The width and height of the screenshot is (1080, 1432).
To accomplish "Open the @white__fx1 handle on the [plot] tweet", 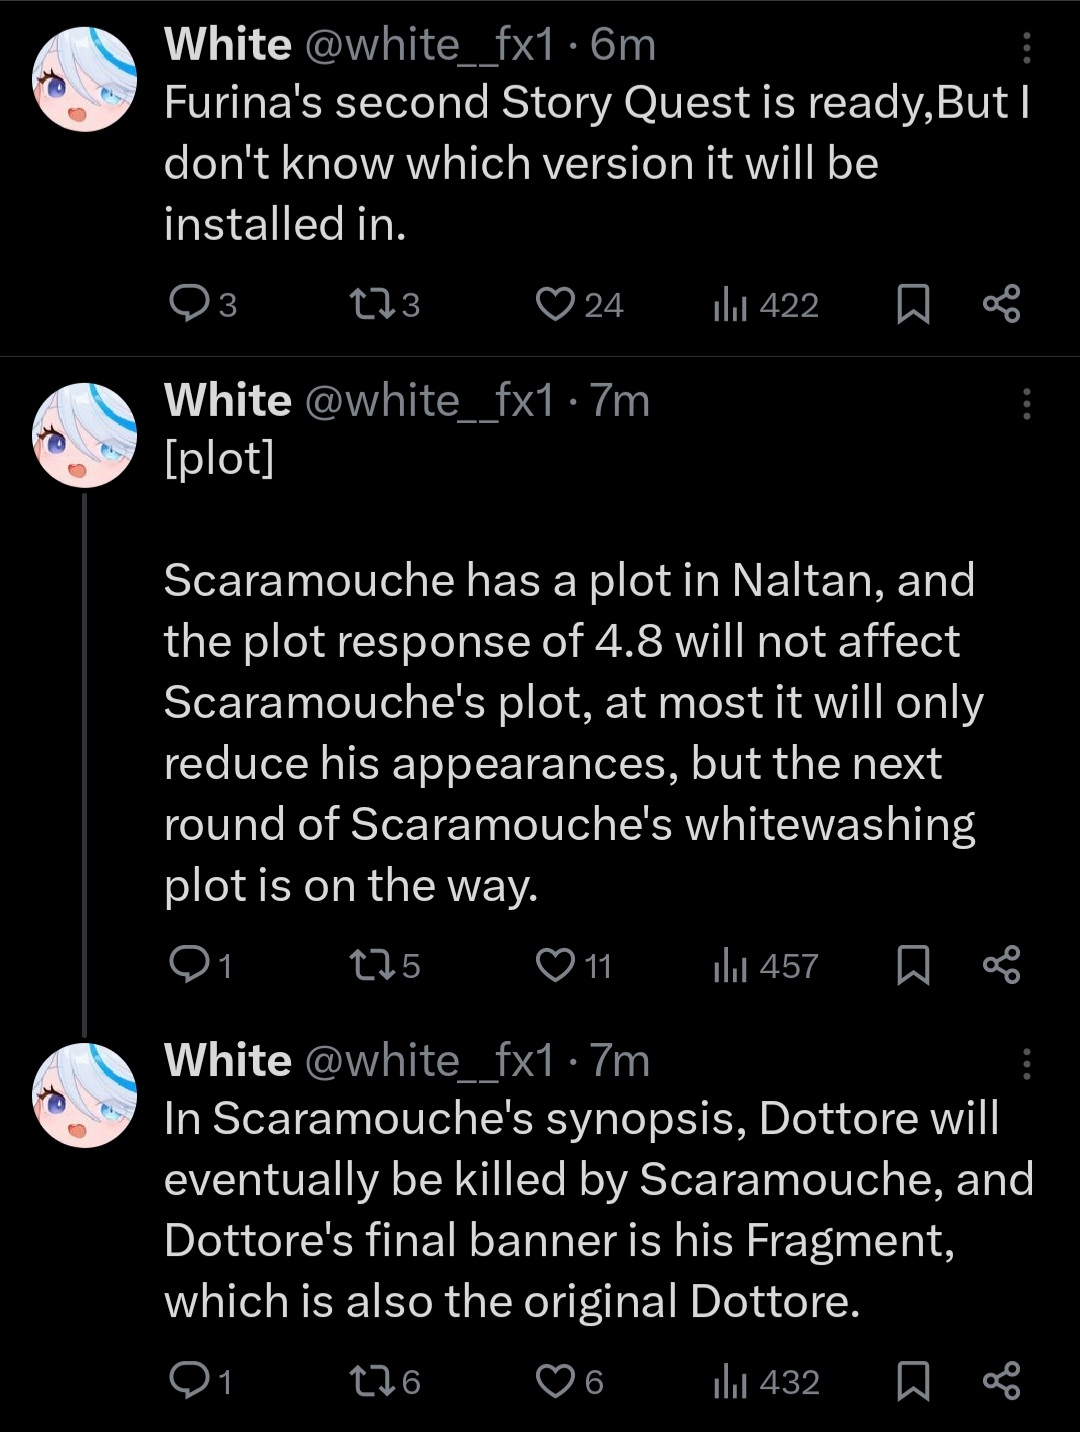I will [x=428, y=401].
